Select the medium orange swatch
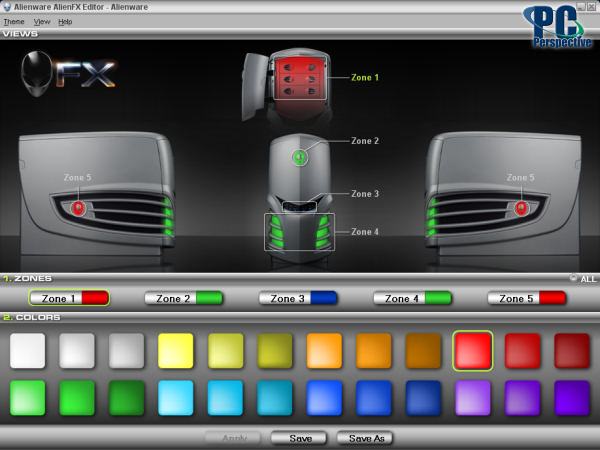Viewport: 600px width, 450px height. (x=373, y=351)
